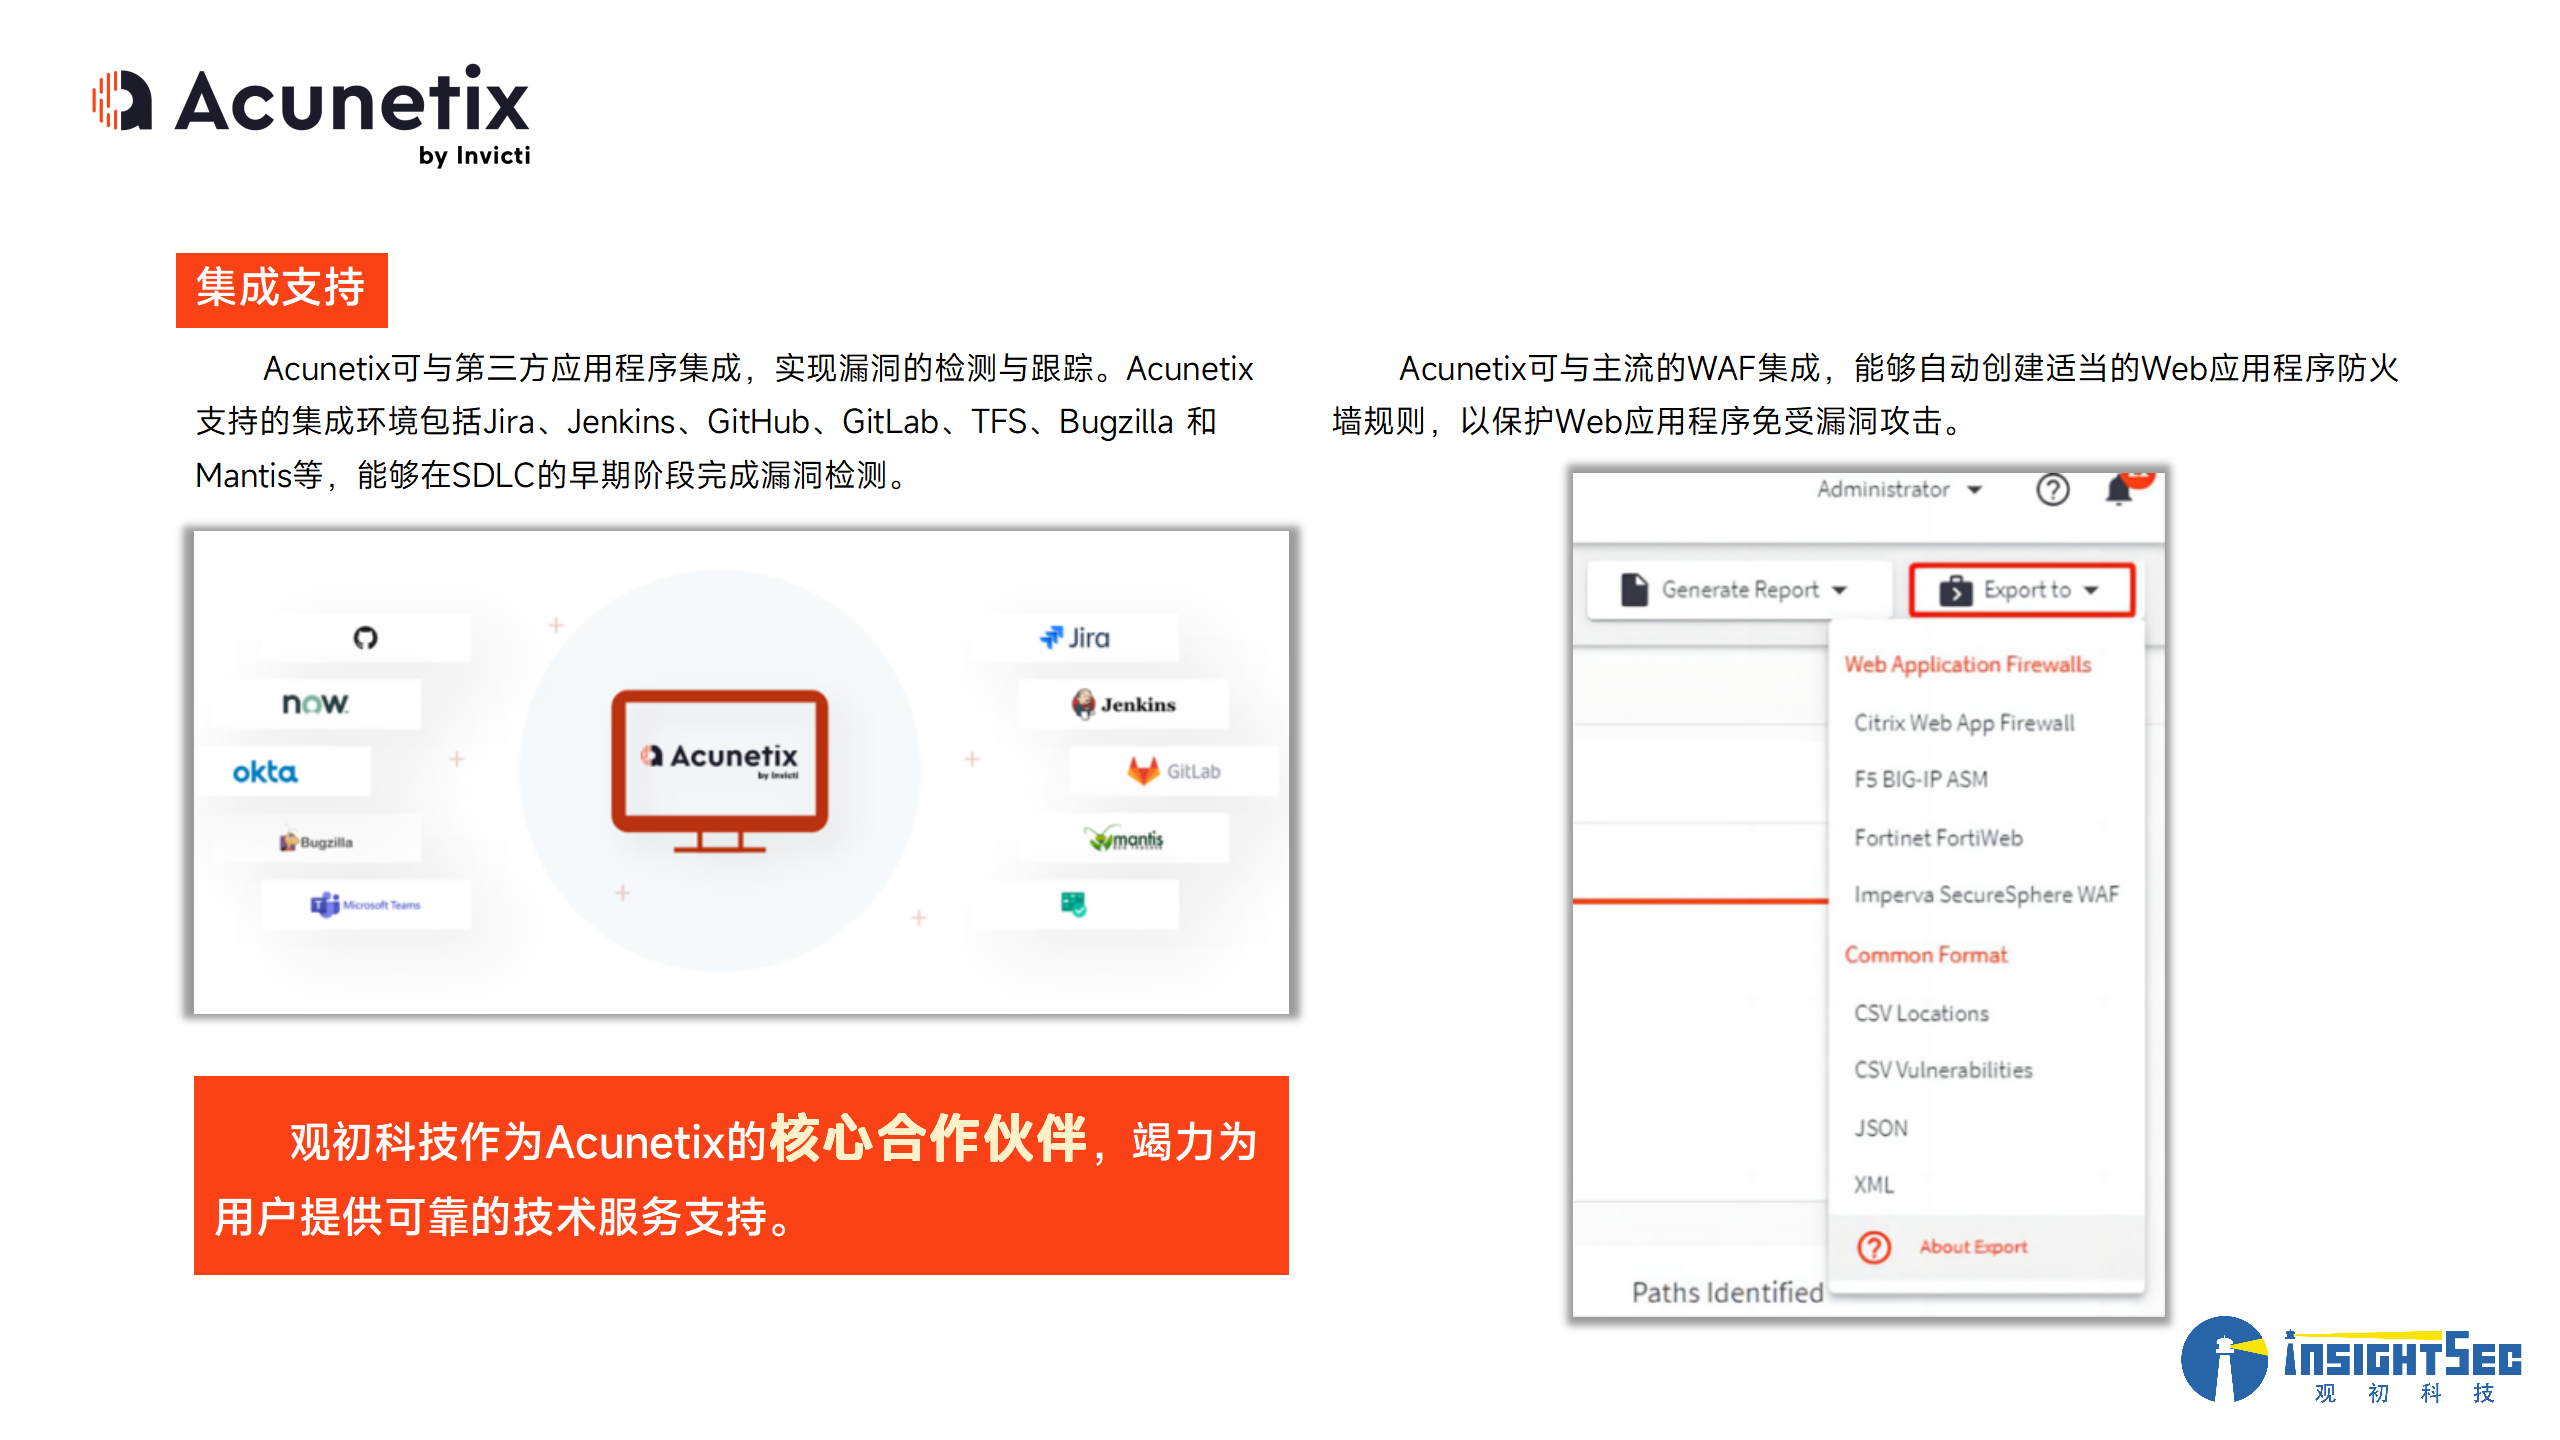2560x1440 pixels.
Task: Click the Jira logo tile
Action: 1074,638
